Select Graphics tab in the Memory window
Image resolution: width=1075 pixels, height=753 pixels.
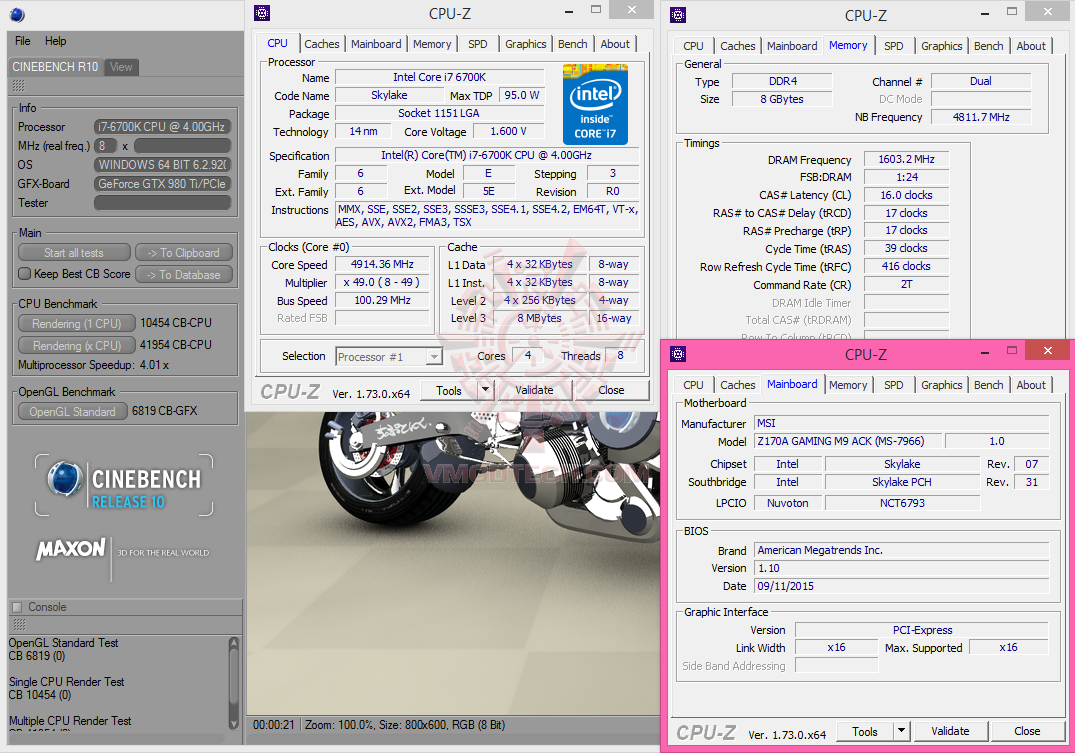point(941,46)
